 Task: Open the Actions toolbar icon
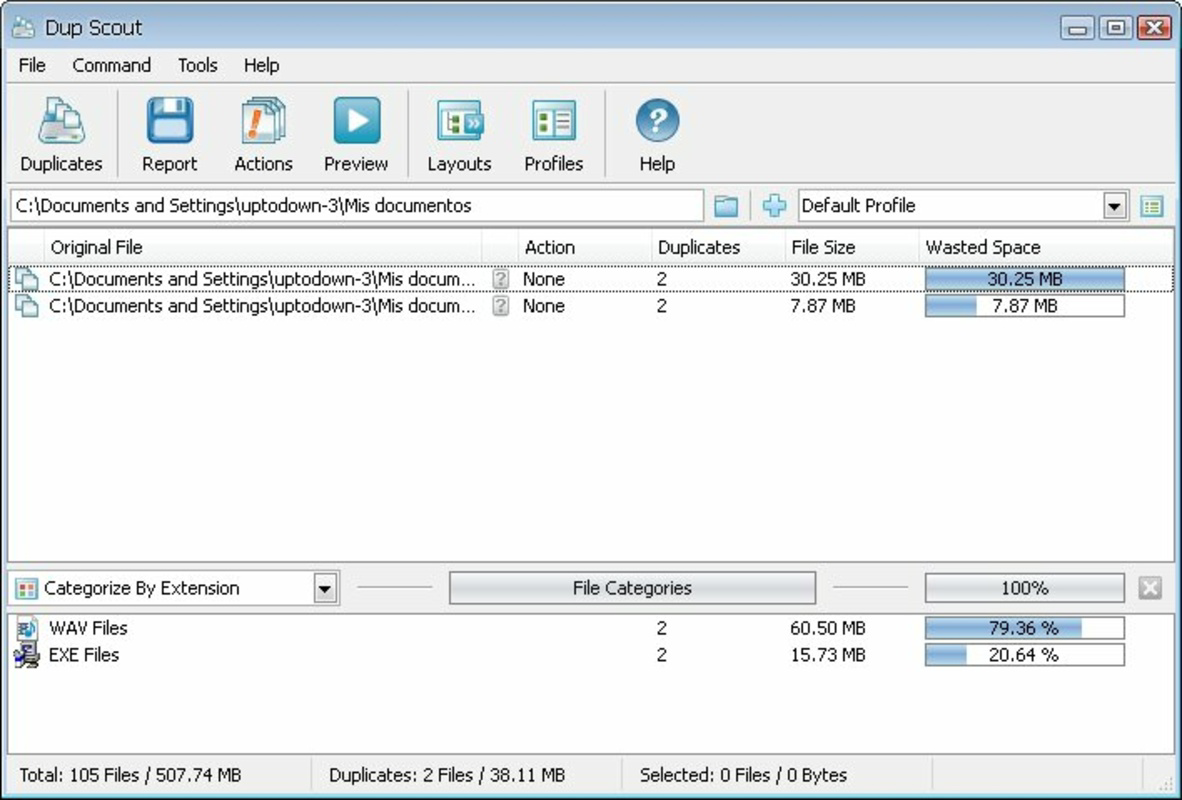click(263, 121)
